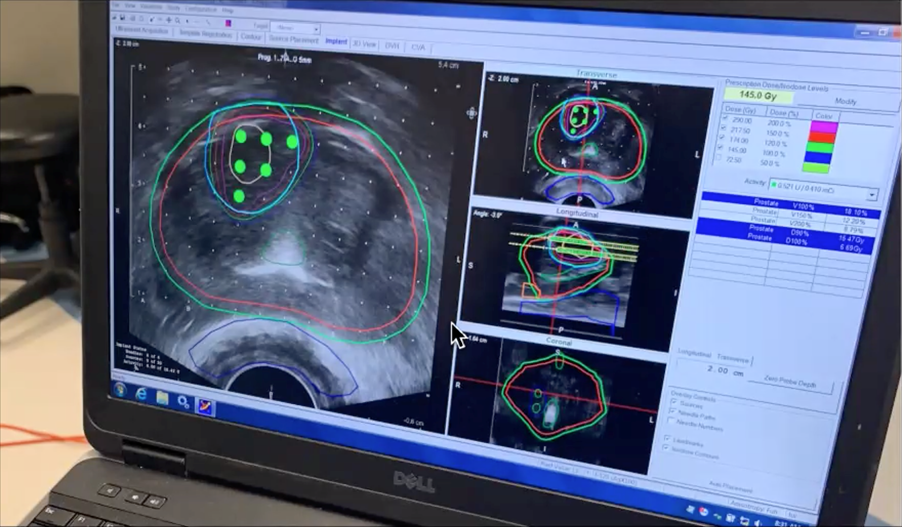Screen dimensions: 902x527
Task: Toggle the Sources overlay checkbox
Action: point(673,401)
